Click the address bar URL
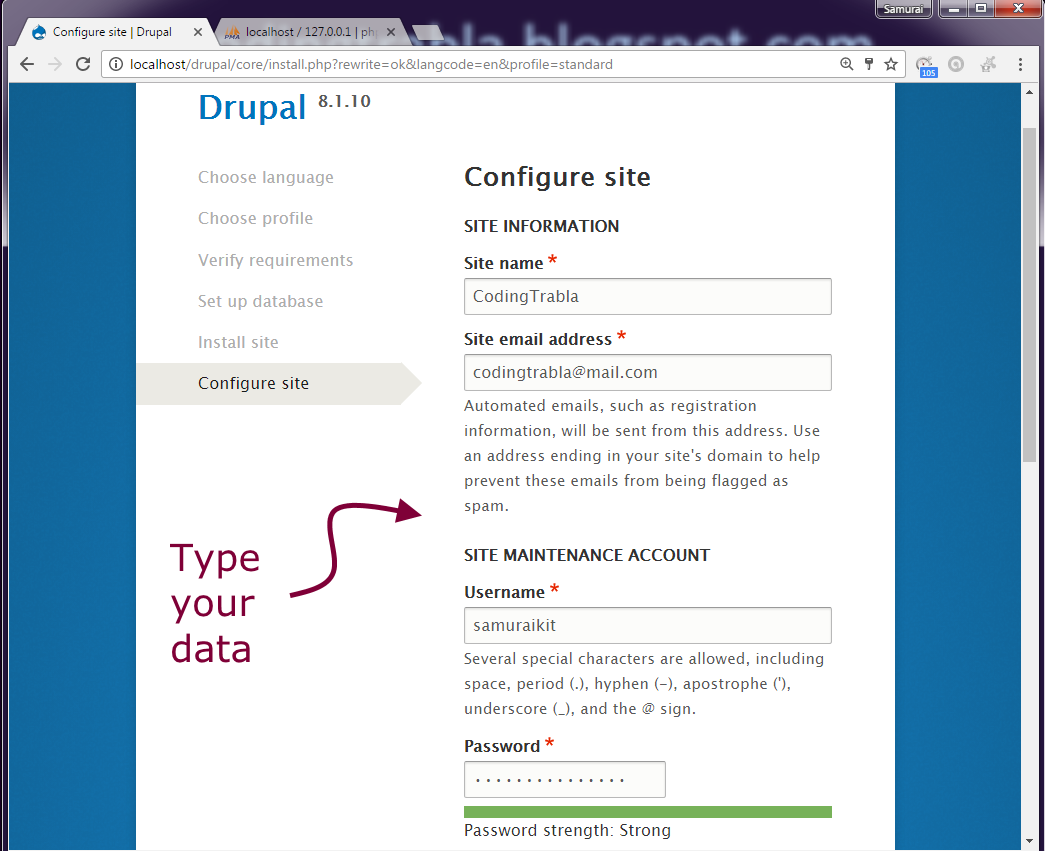1045x851 pixels. [371, 64]
